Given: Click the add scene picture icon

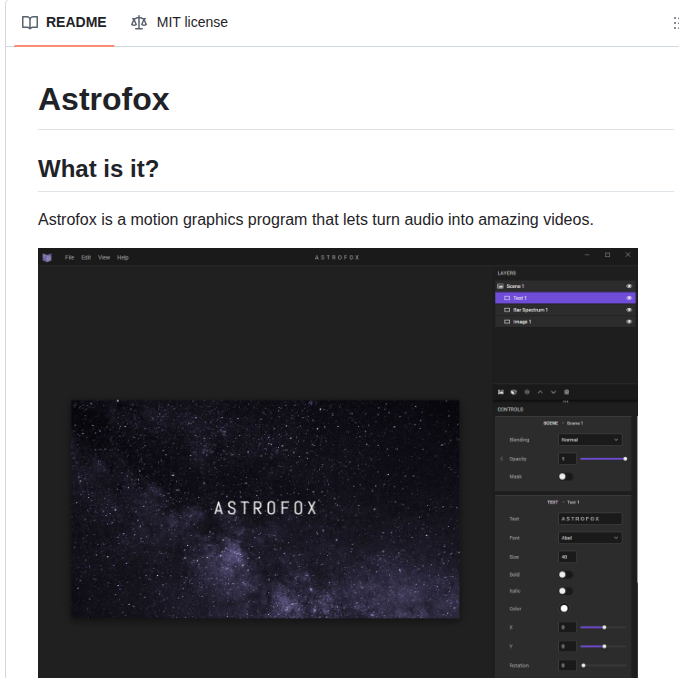Looking at the screenshot, I should 501,392.
